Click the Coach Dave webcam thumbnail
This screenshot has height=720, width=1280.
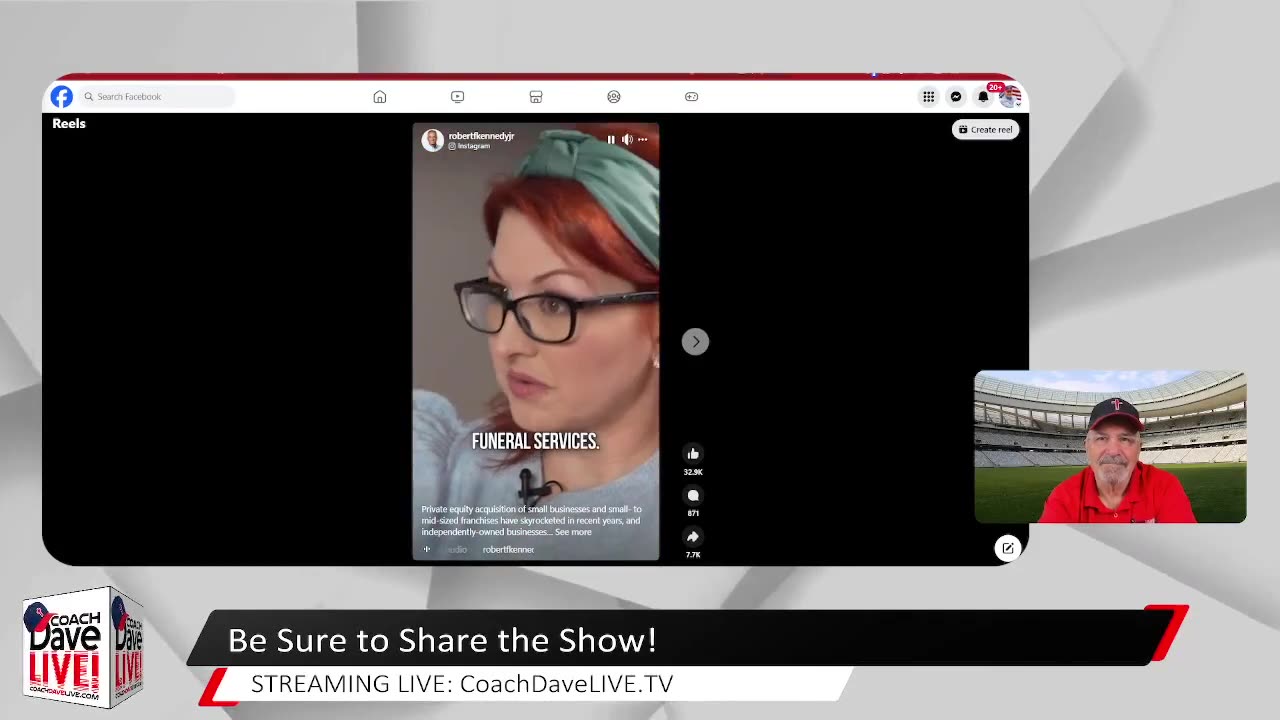click(1110, 447)
